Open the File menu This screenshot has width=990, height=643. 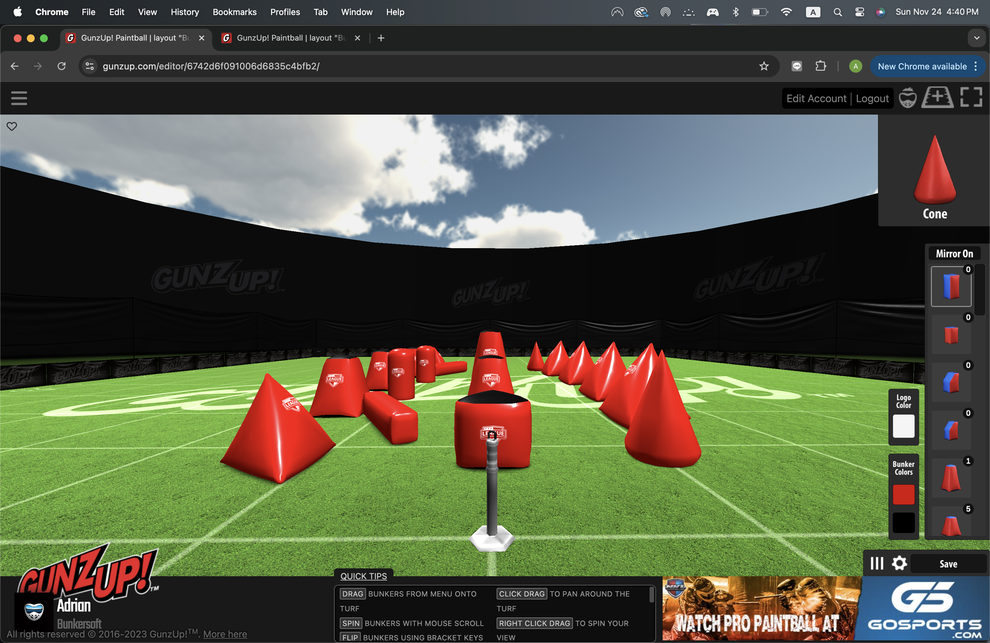pos(88,12)
